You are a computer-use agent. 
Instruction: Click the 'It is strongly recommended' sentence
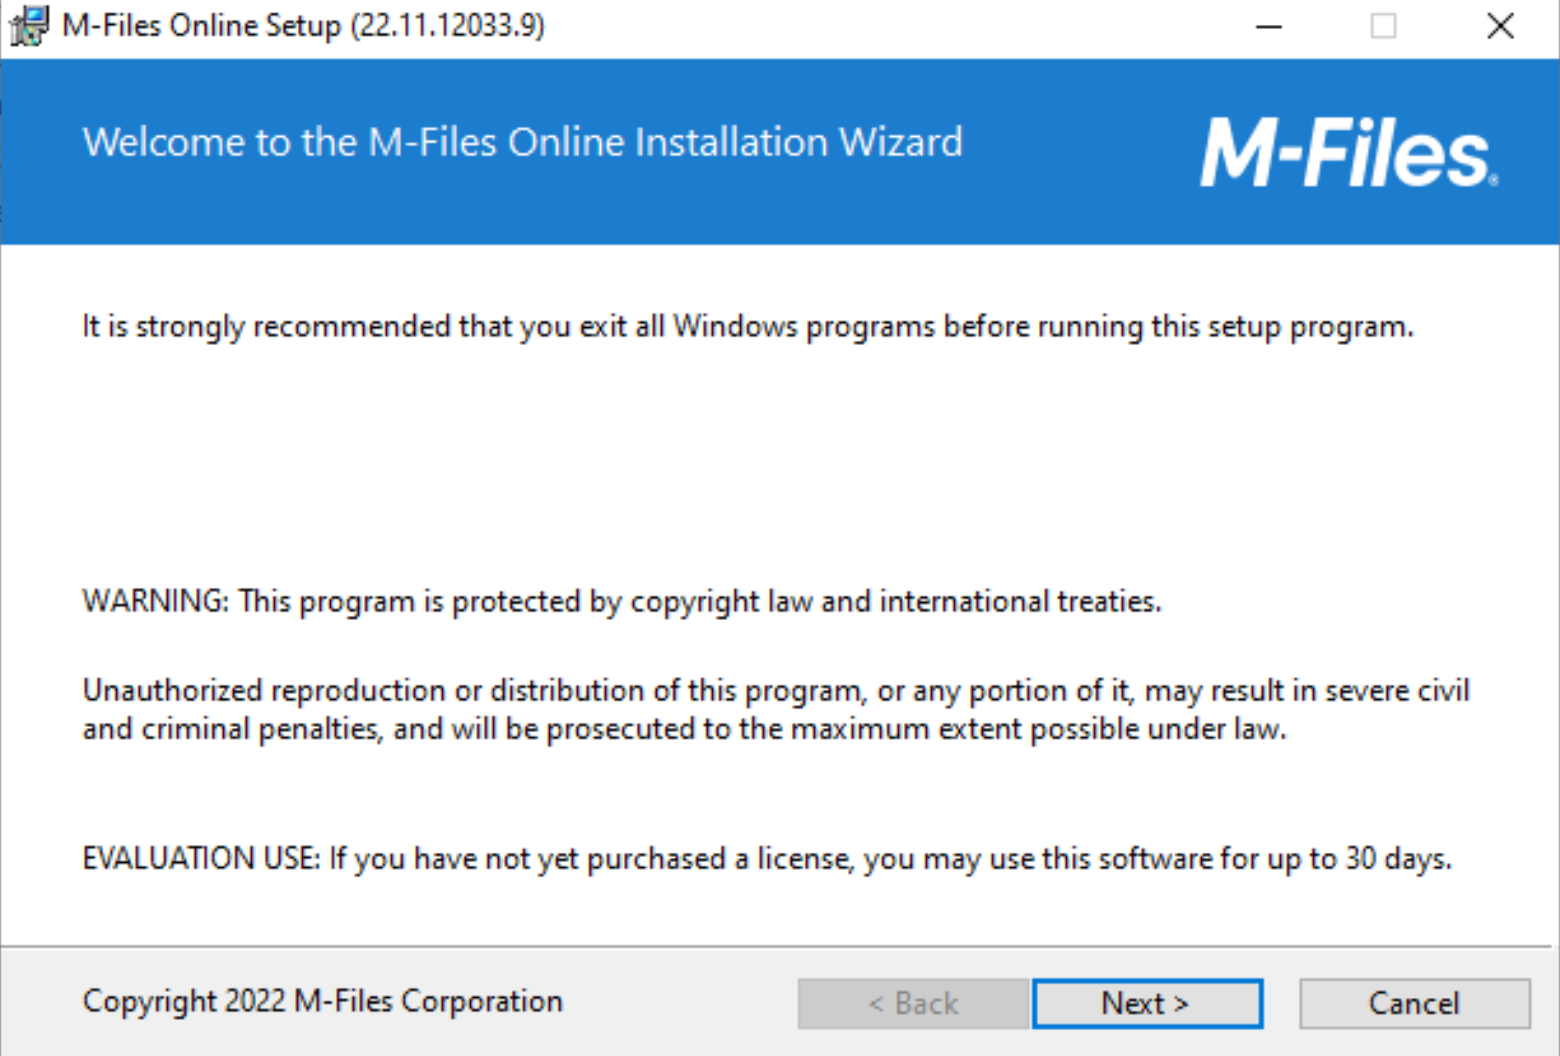748,327
